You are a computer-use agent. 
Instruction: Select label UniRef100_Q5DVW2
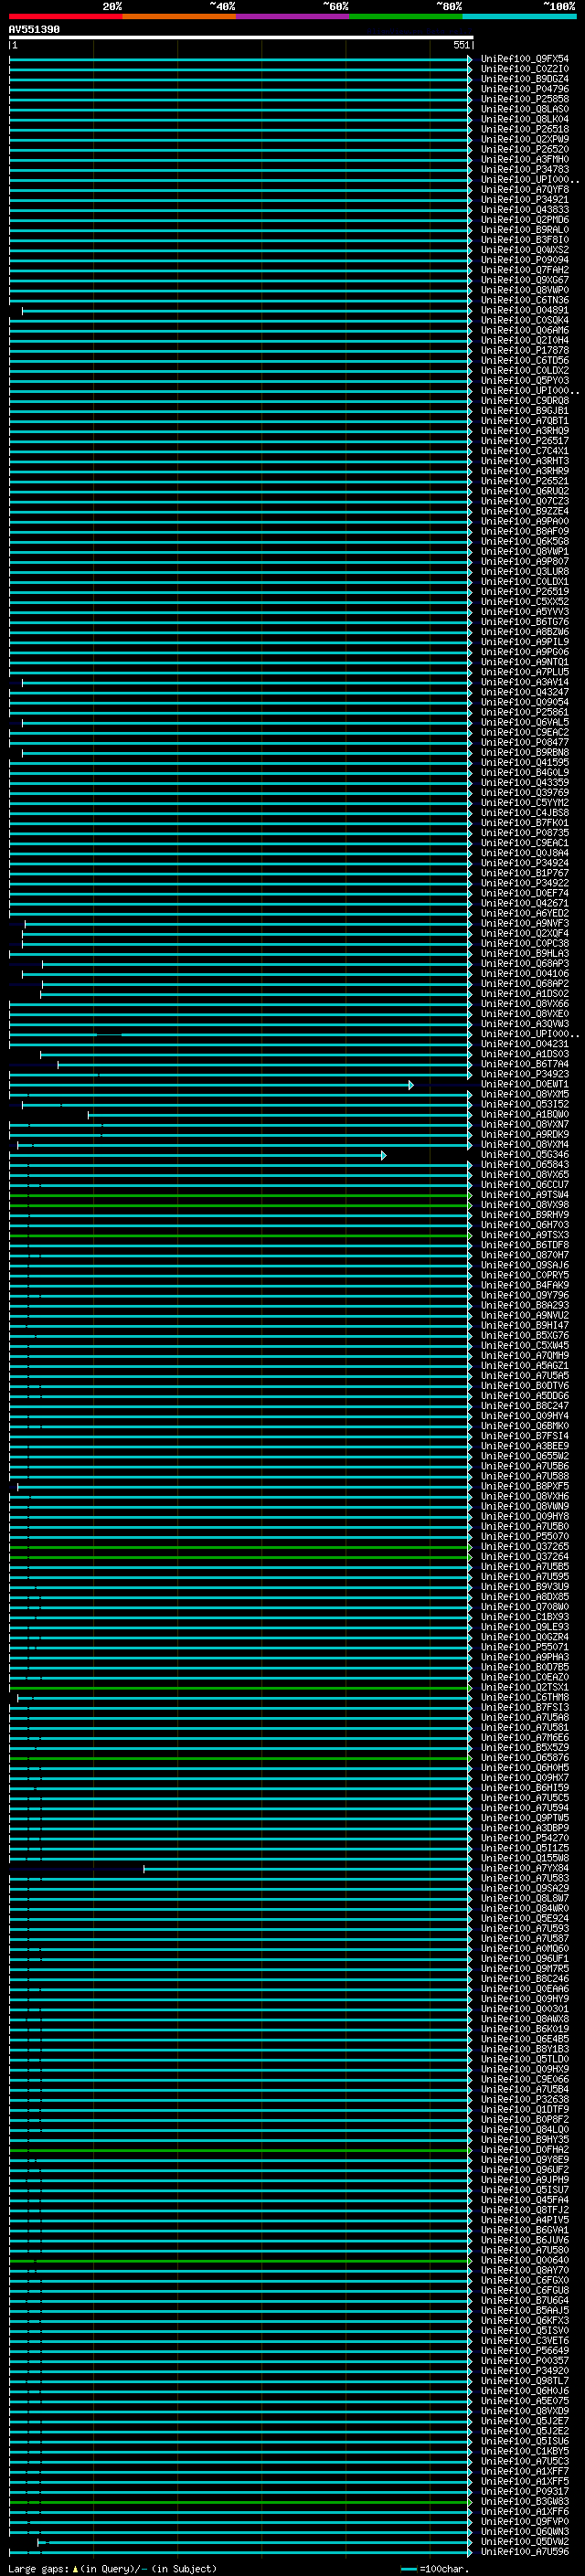pos(524,2542)
